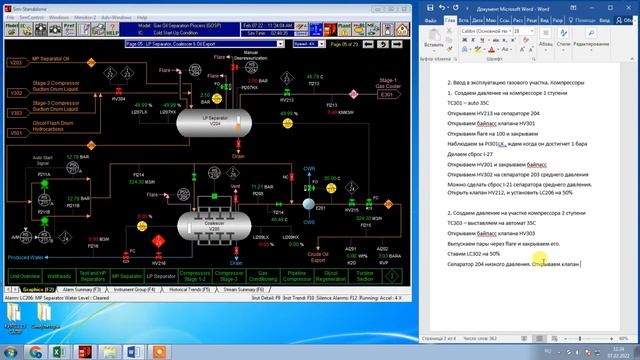Expand the Стили styles group
640x360 pixels.
(x=563, y=40)
